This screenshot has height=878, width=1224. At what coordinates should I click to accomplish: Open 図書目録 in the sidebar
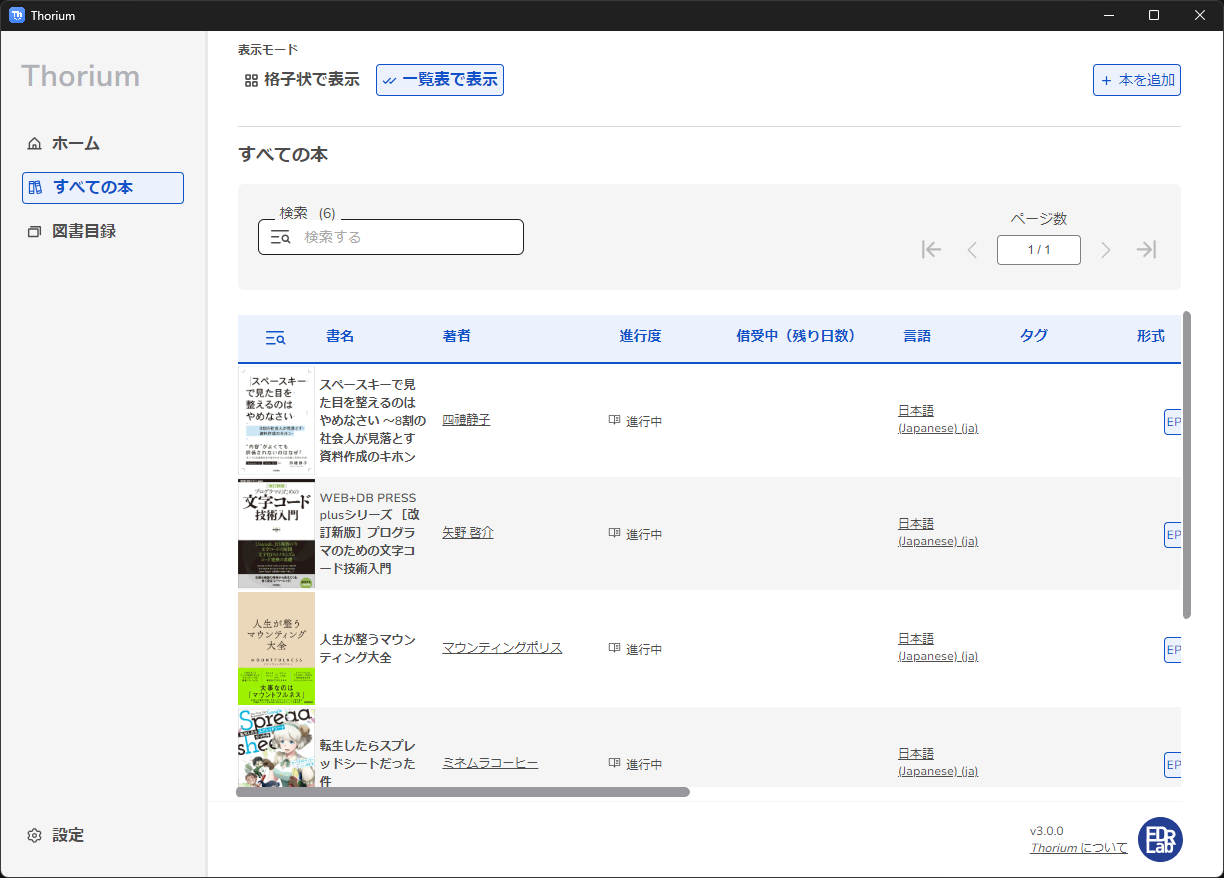pos(83,231)
